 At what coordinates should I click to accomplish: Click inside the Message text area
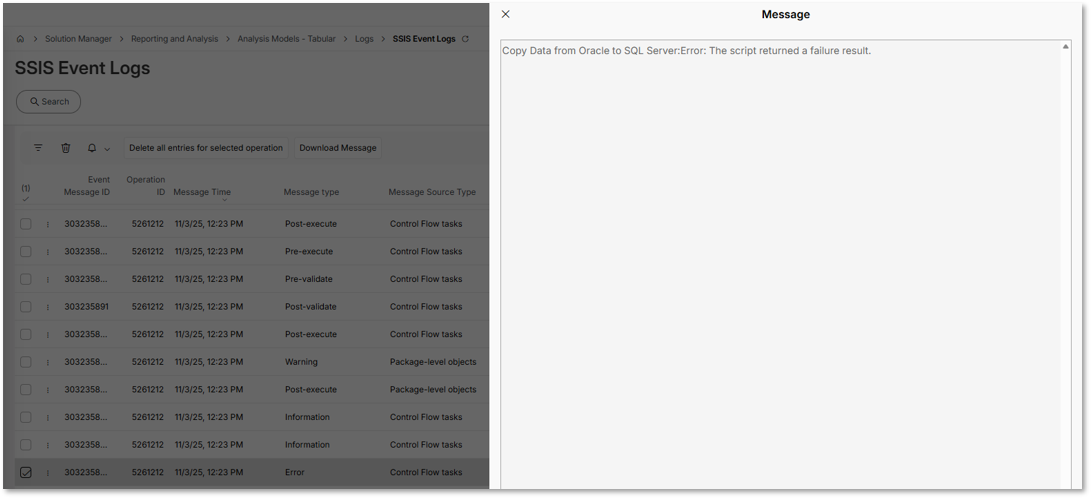(x=786, y=265)
